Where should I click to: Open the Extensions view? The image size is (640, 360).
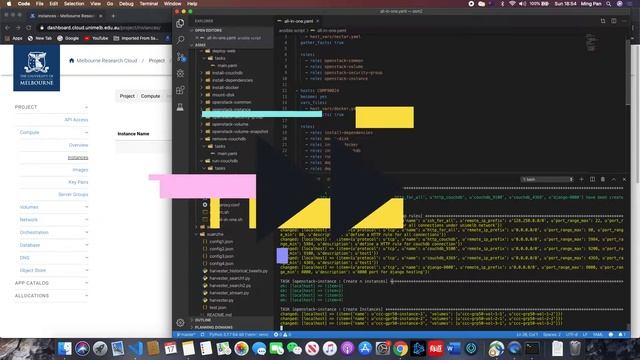pyautogui.click(x=180, y=90)
